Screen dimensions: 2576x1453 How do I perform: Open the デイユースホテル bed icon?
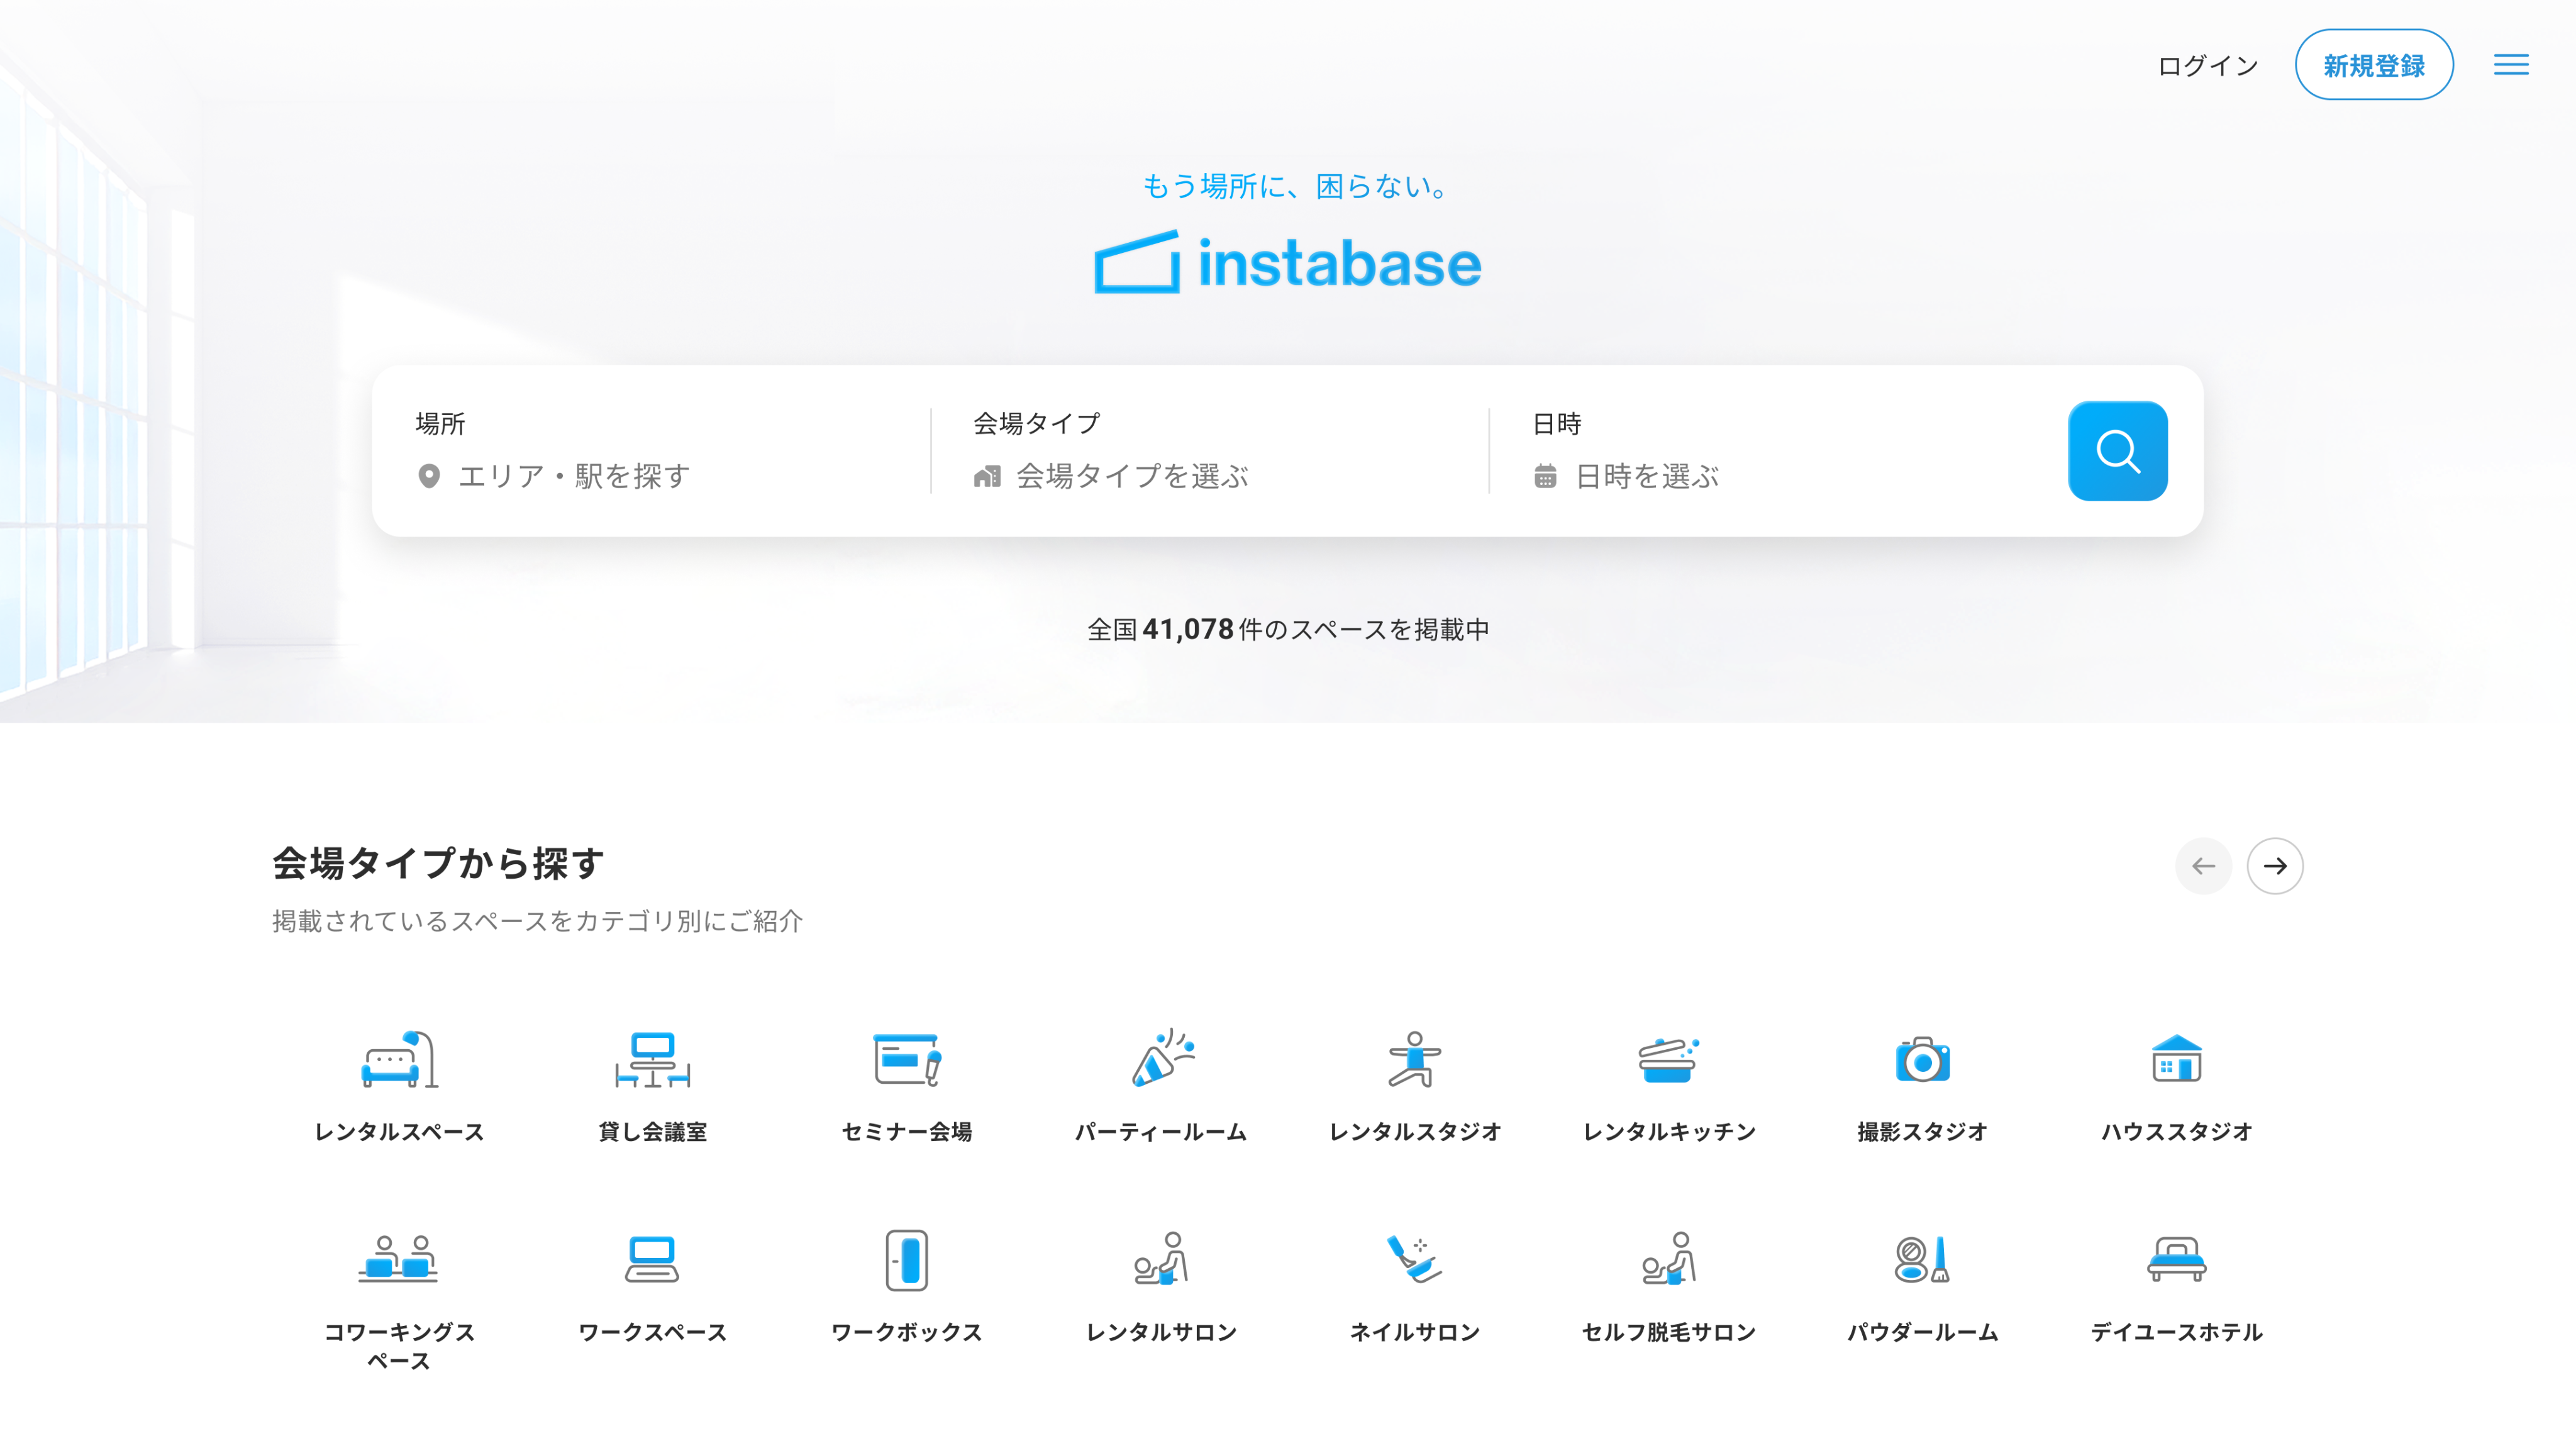point(2176,1260)
